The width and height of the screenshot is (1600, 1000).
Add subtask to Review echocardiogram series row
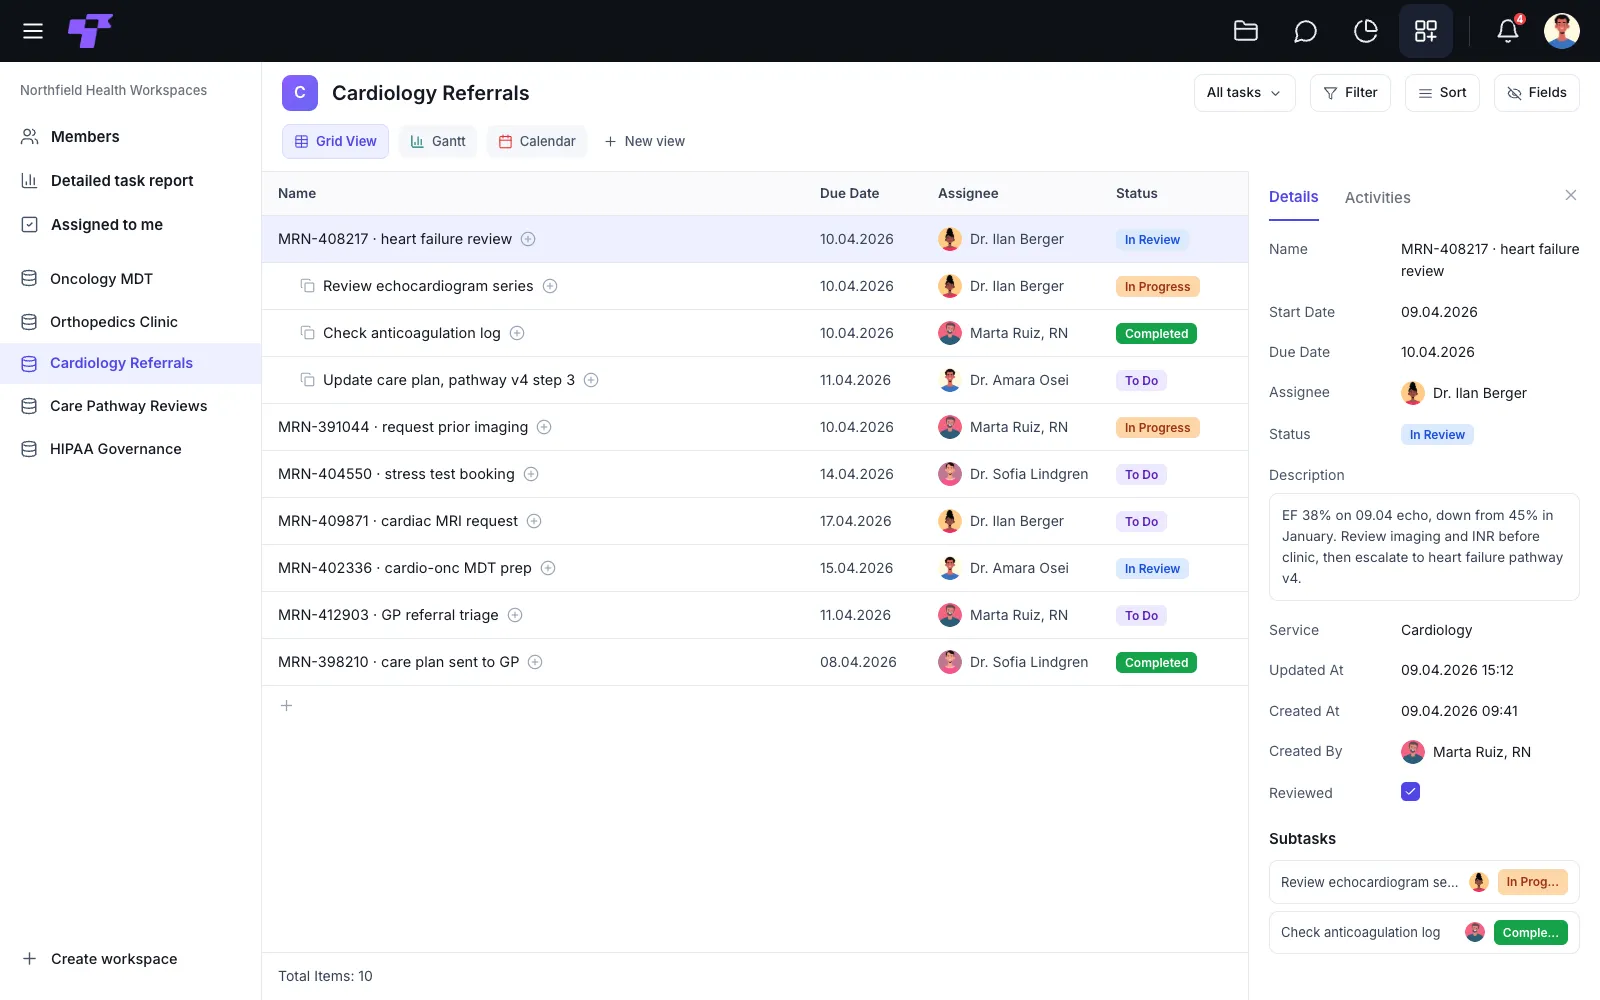tap(550, 286)
